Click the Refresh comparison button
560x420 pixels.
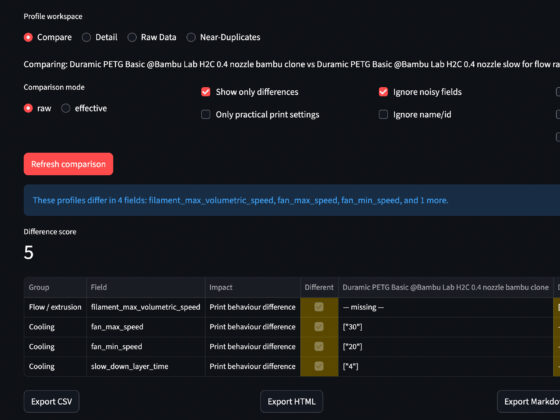[68, 164]
